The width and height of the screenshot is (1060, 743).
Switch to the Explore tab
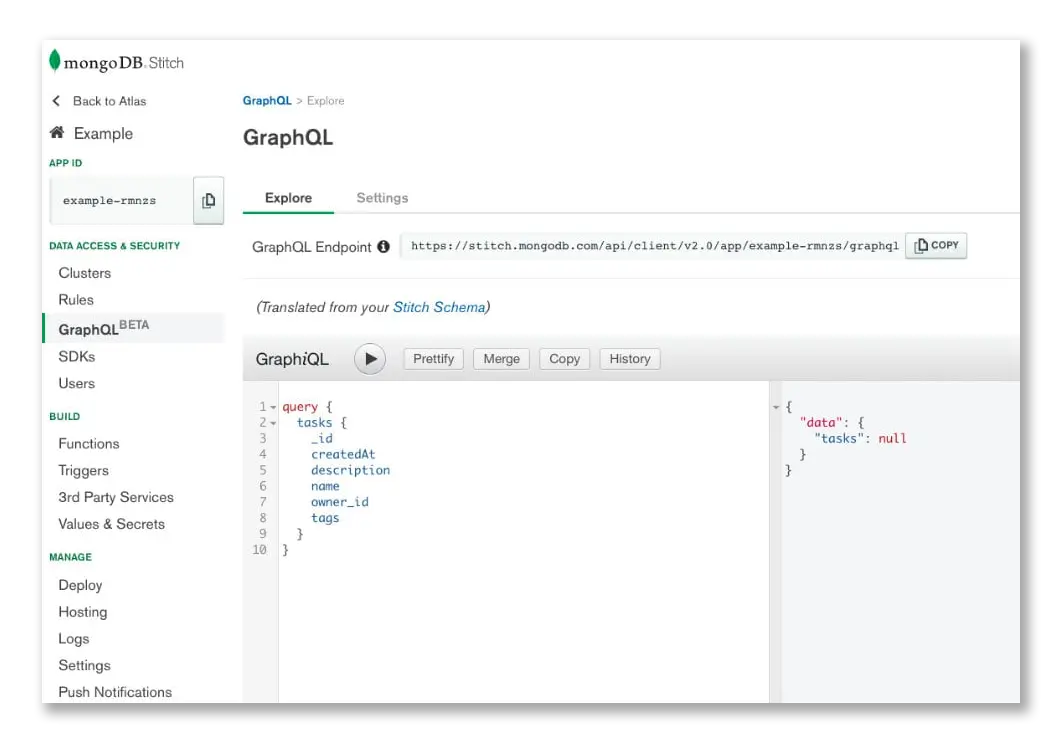(288, 198)
